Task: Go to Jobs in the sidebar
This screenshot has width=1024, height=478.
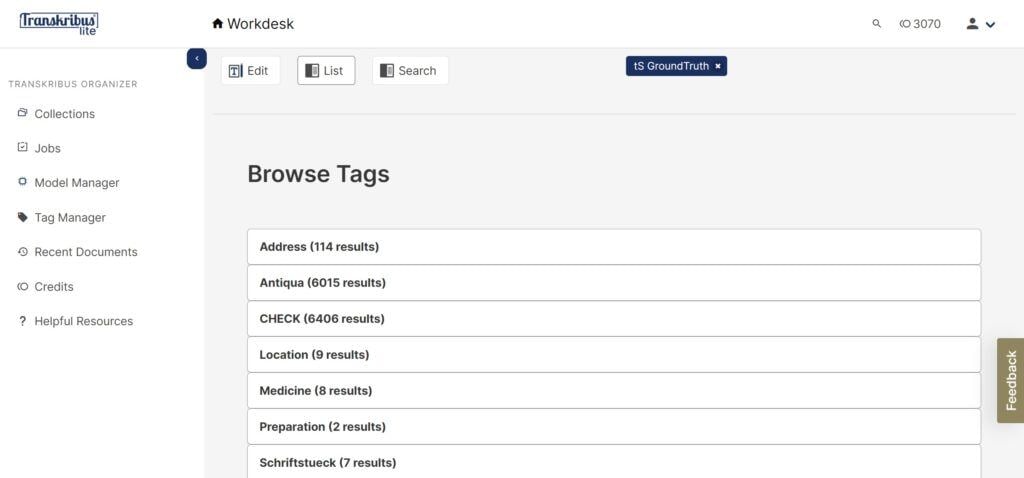Action: [x=47, y=148]
